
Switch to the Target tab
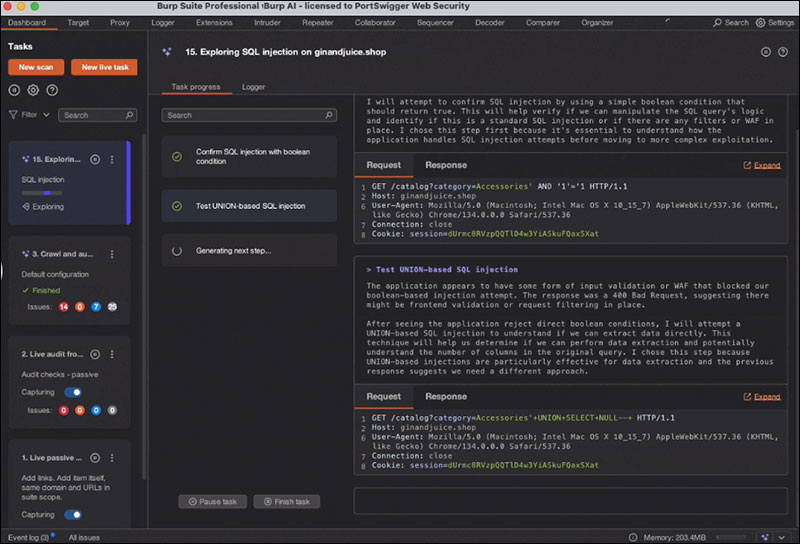click(x=78, y=22)
